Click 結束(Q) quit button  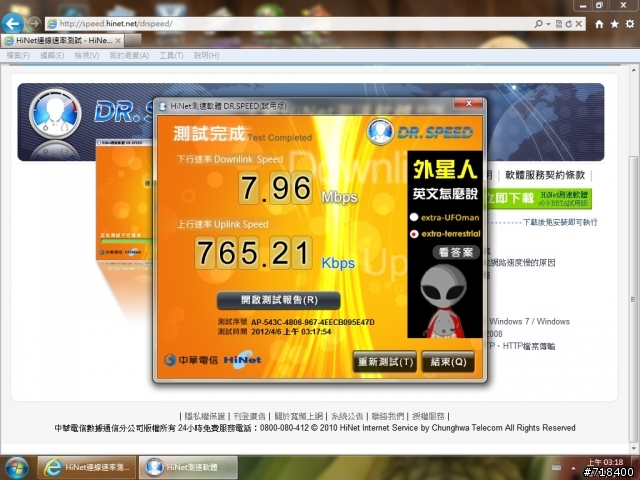point(448,362)
